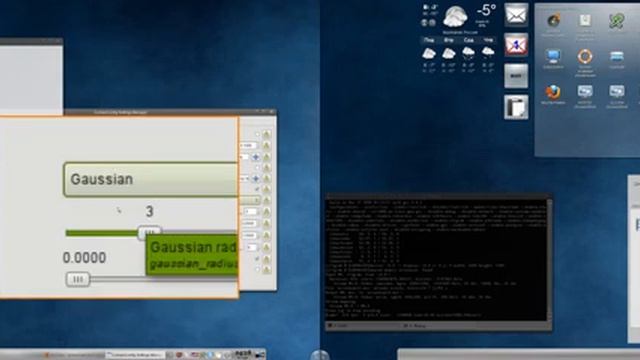Open the red-crossed envelope mail launcher
Viewport: 640px width, 360px height.
pyautogui.click(x=516, y=44)
